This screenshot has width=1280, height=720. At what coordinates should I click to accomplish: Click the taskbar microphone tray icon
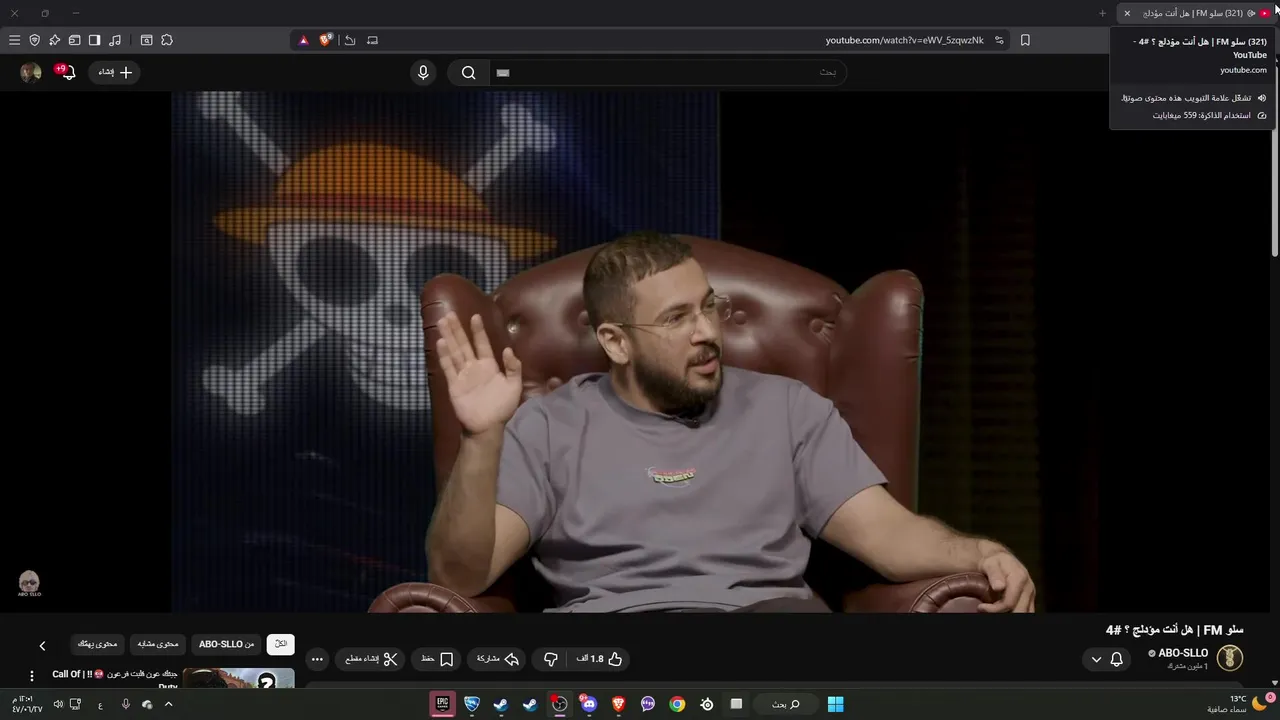pyautogui.click(x=125, y=704)
